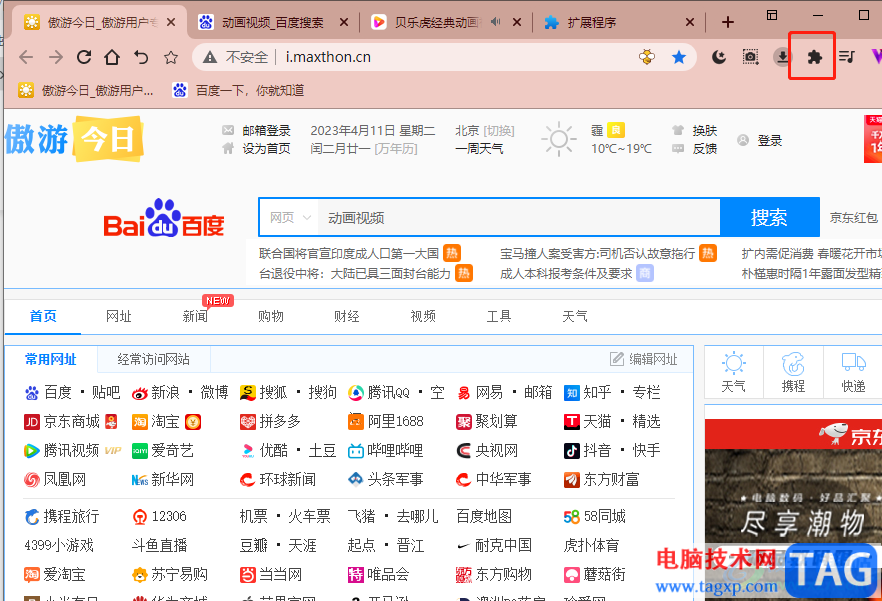
Task: Click the bee icon in address bar
Action: pos(647,57)
